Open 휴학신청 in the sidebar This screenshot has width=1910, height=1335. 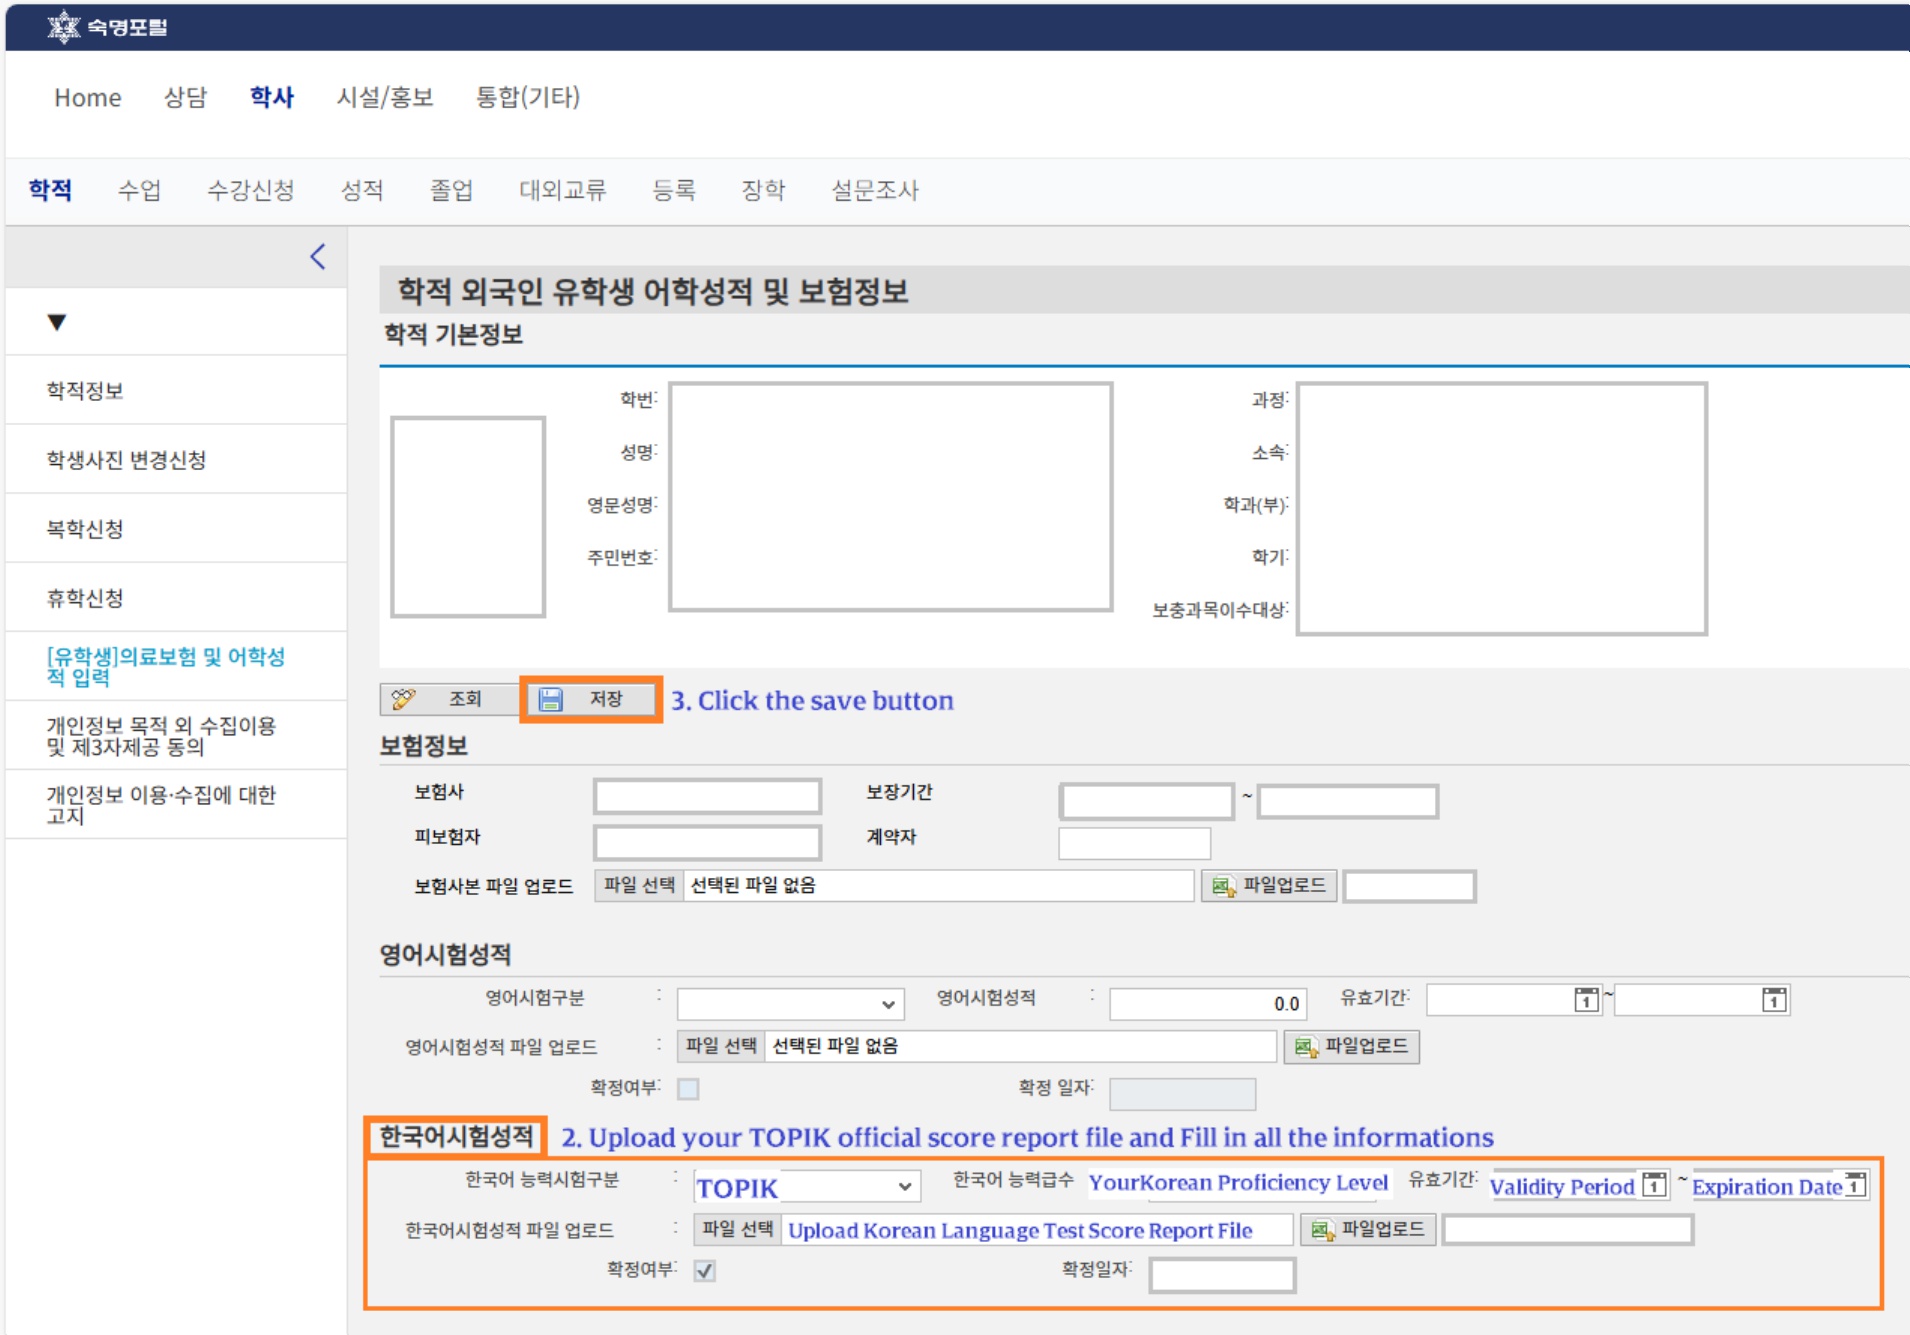(85, 598)
